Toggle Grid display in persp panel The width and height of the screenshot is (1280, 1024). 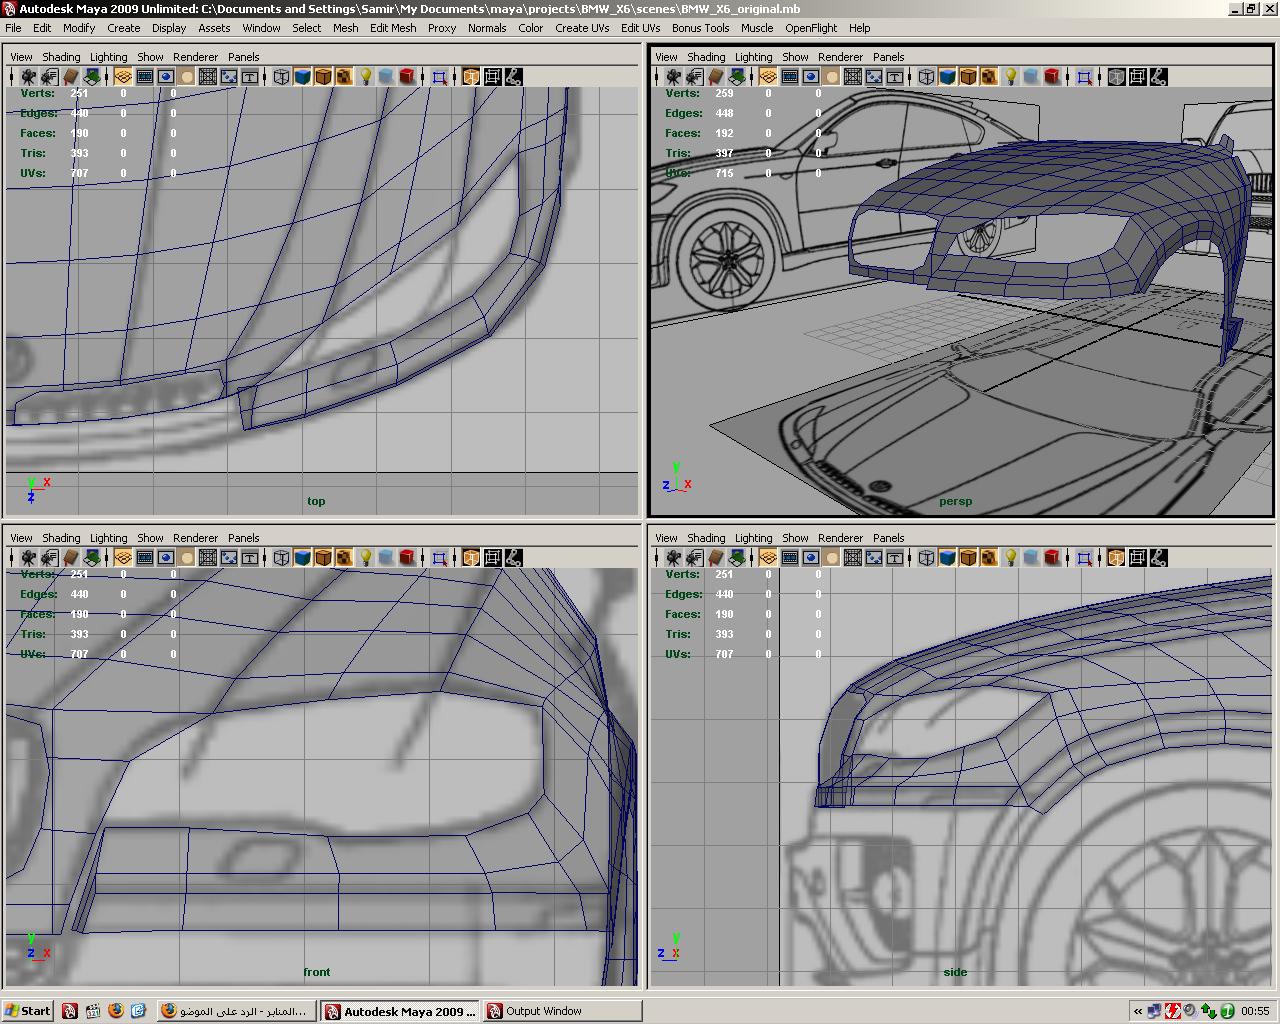click(768, 77)
